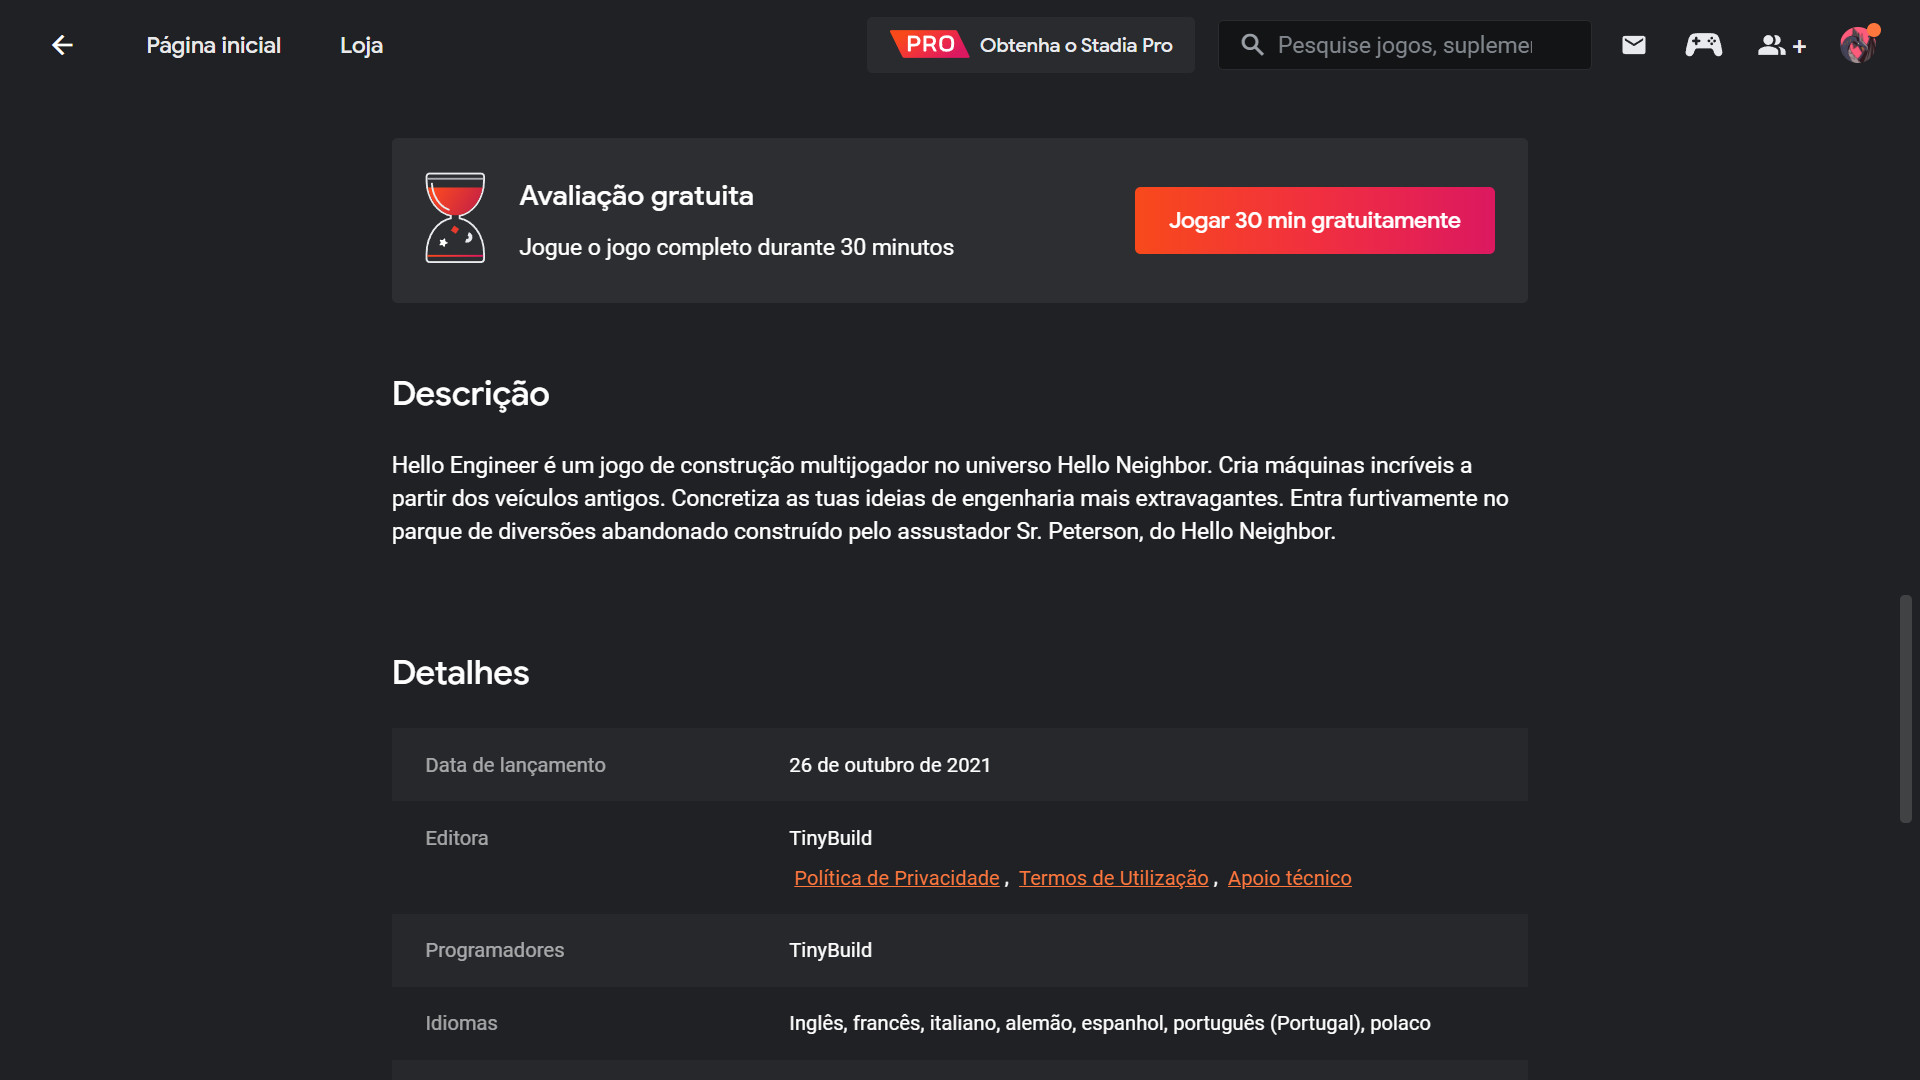Focus the Pesquise jogos search field
Image resolution: width=1920 pixels, height=1080 pixels.
pyautogui.click(x=1404, y=45)
